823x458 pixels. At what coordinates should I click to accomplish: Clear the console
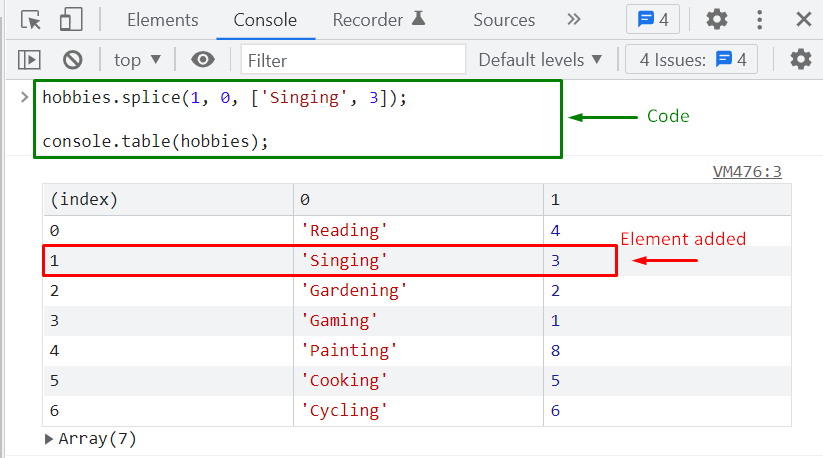(72, 60)
